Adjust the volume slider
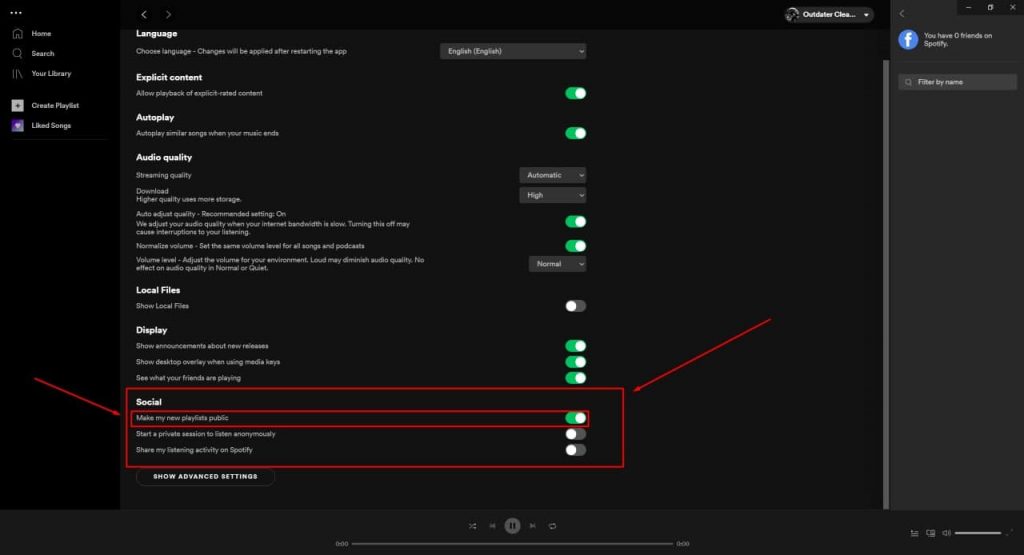The height and width of the screenshot is (555, 1024). 978,533
